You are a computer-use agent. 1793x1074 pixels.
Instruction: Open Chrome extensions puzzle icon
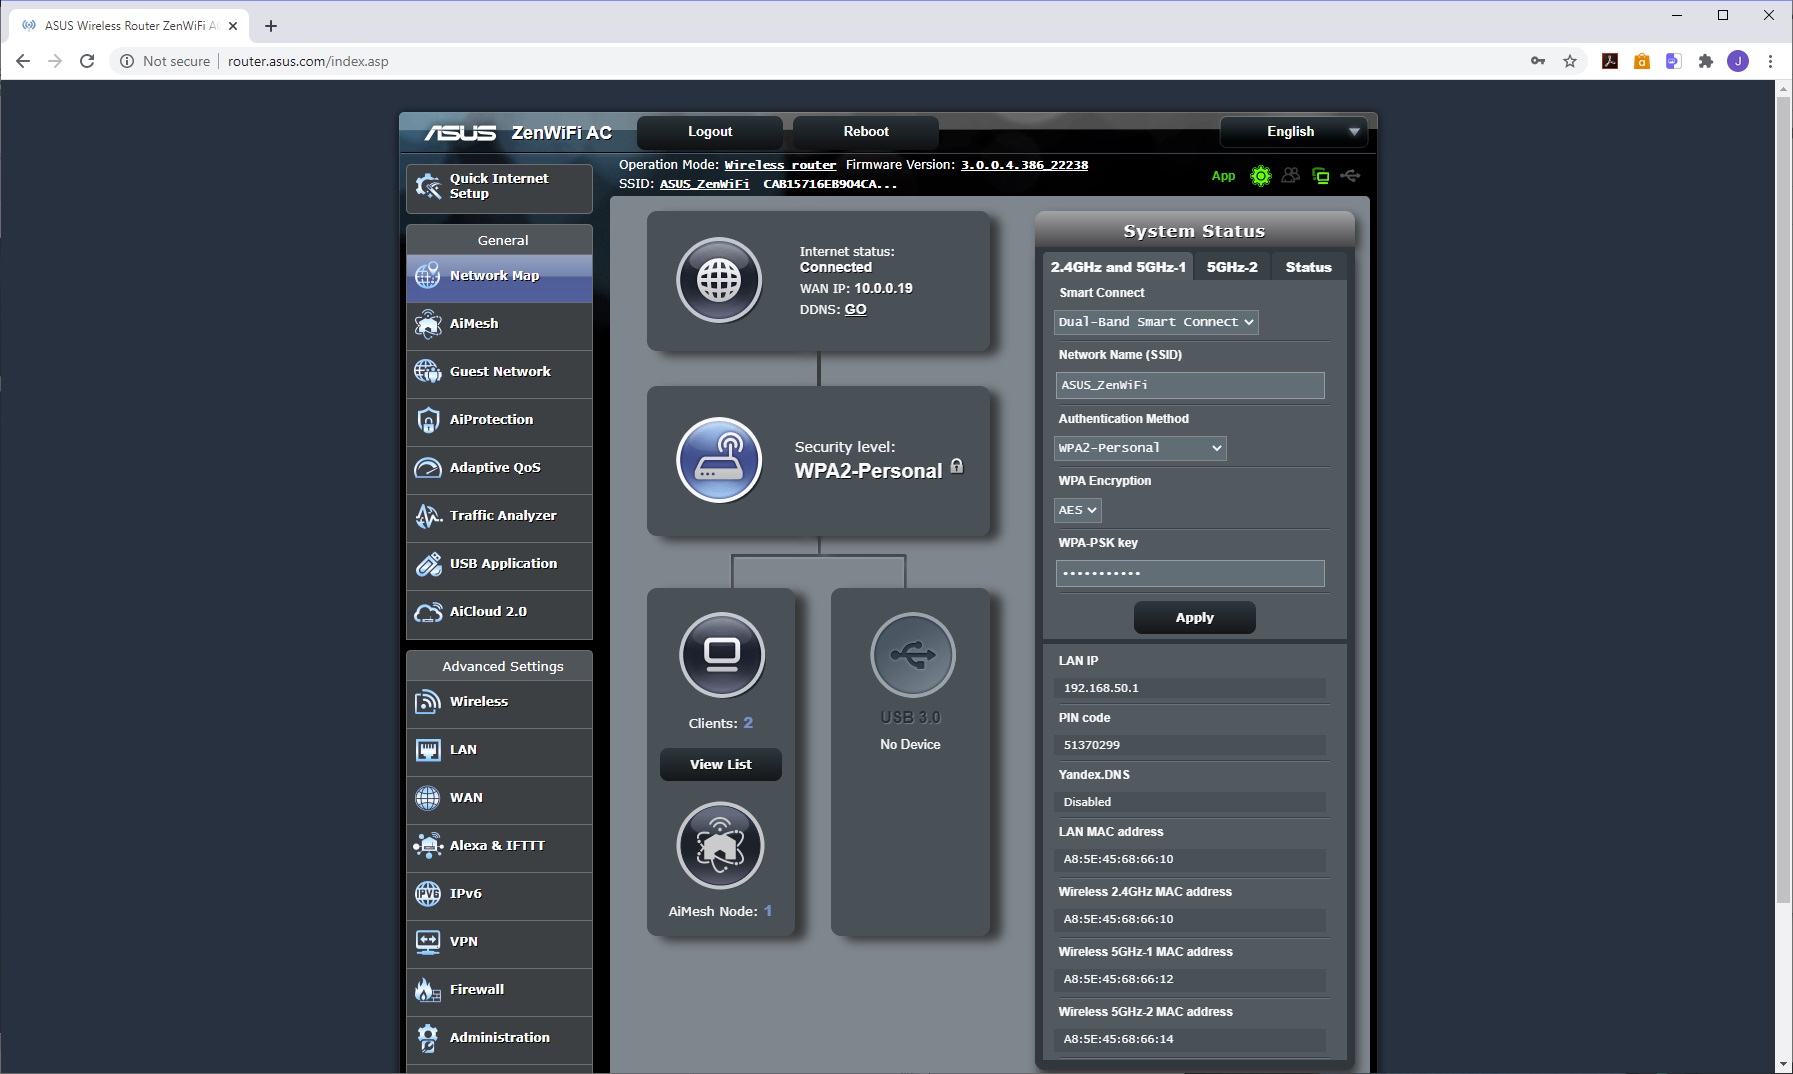tap(1706, 61)
